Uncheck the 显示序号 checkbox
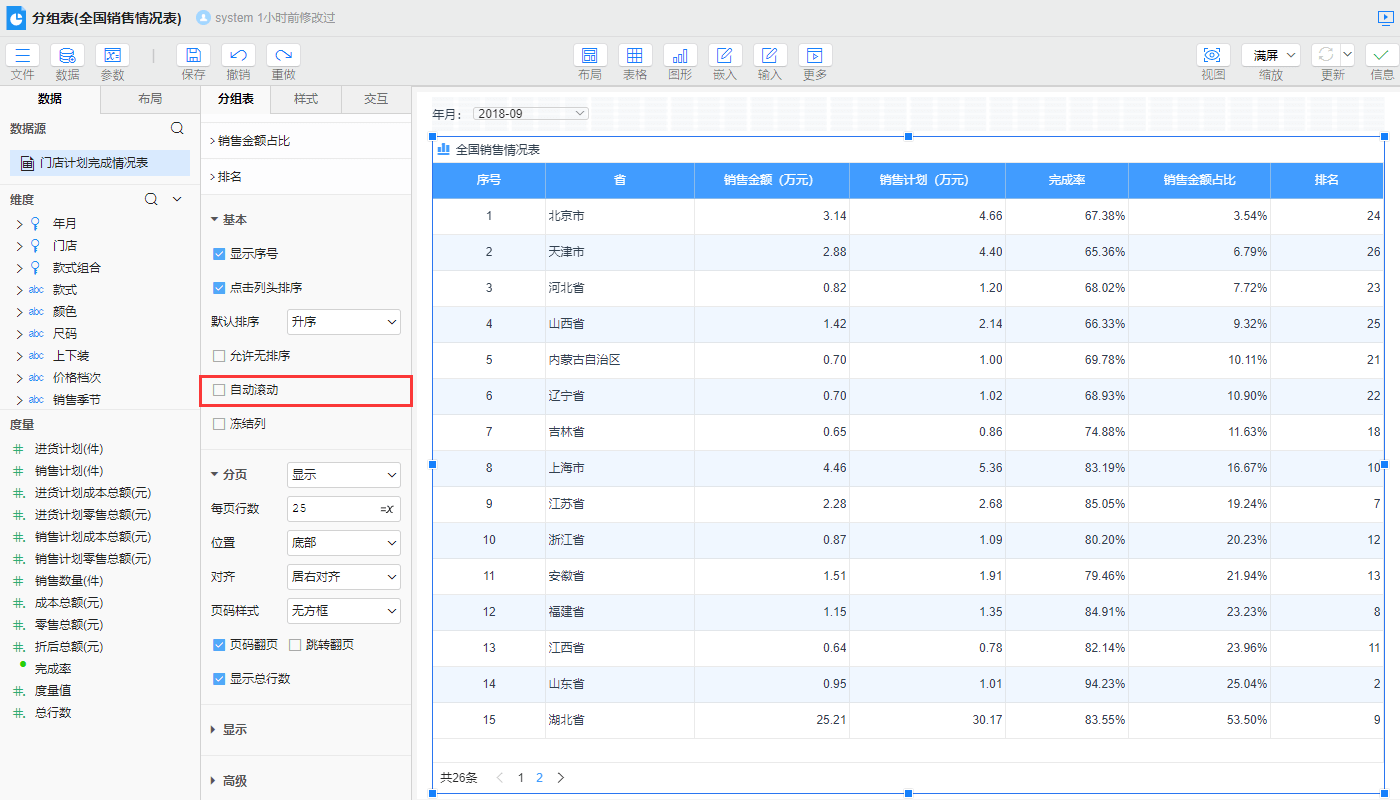The width and height of the screenshot is (1400, 800). pyautogui.click(x=219, y=254)
